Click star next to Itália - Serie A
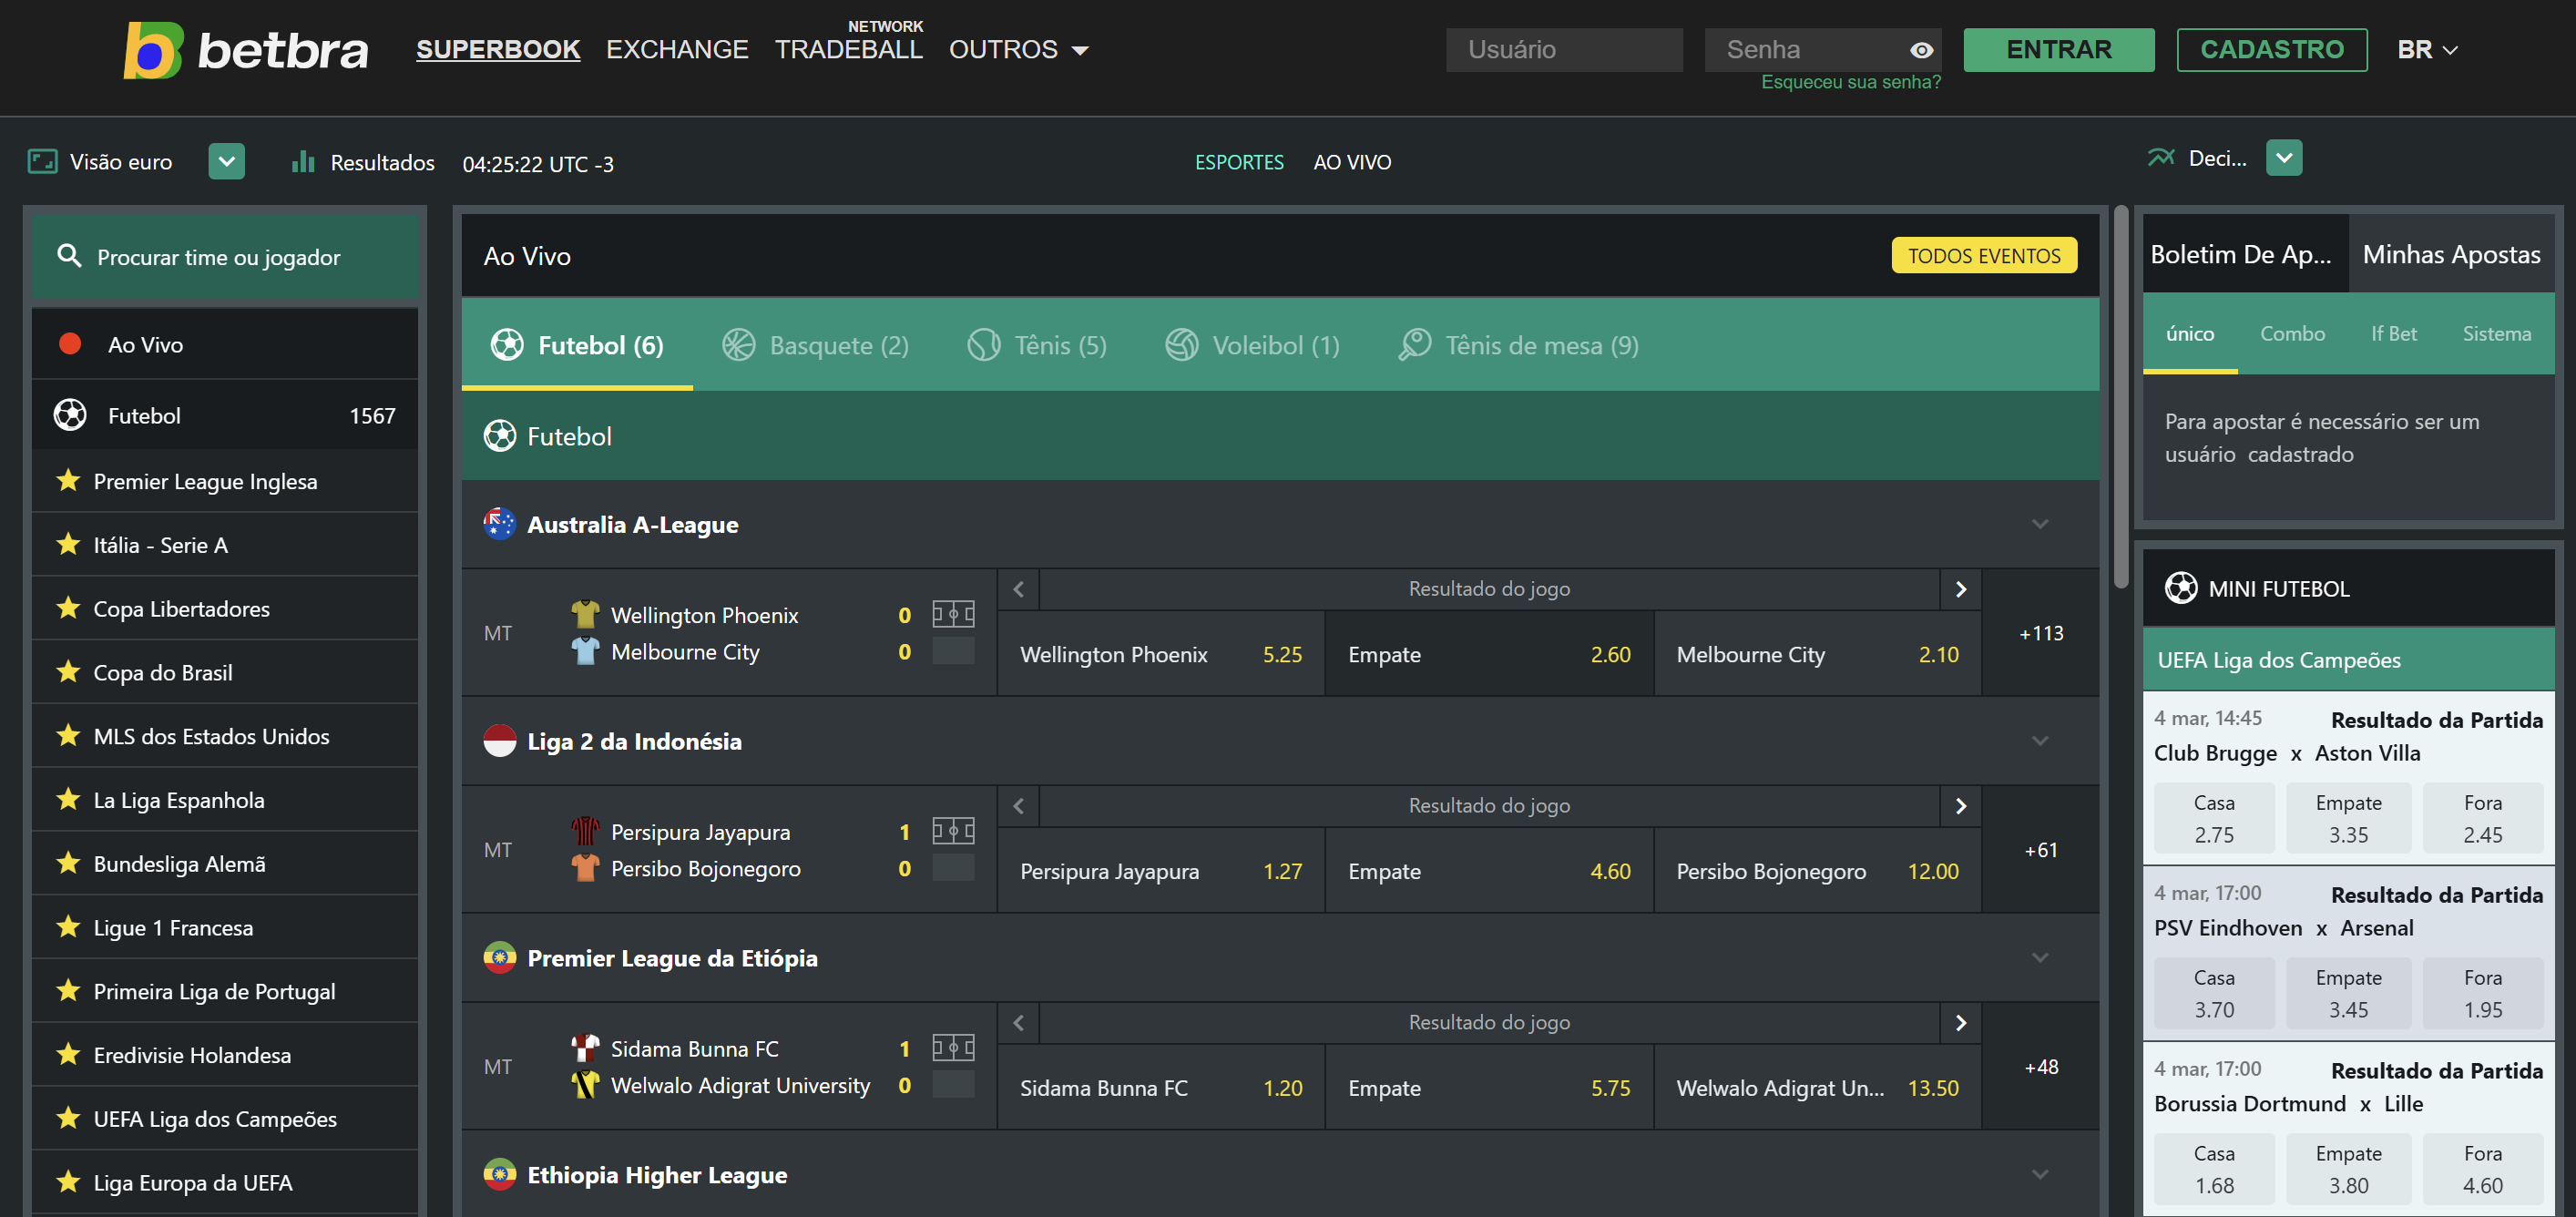This screenshot has width=2576, height=1217. (x=68, y=544)
